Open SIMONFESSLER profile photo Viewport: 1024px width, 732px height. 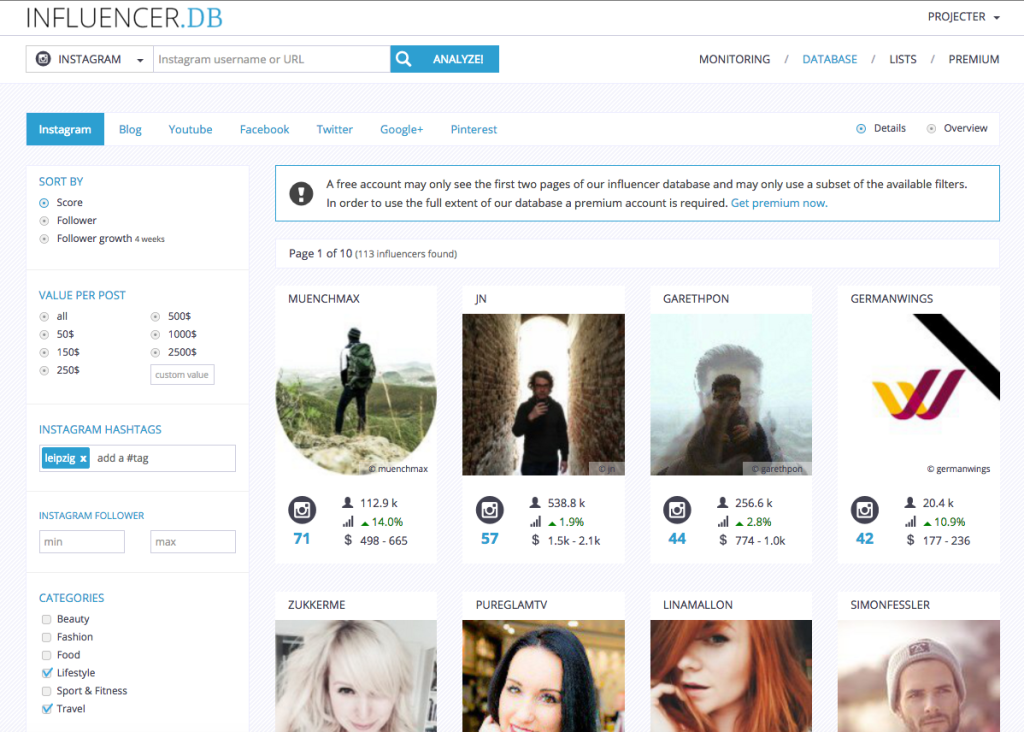click(918, 676)
